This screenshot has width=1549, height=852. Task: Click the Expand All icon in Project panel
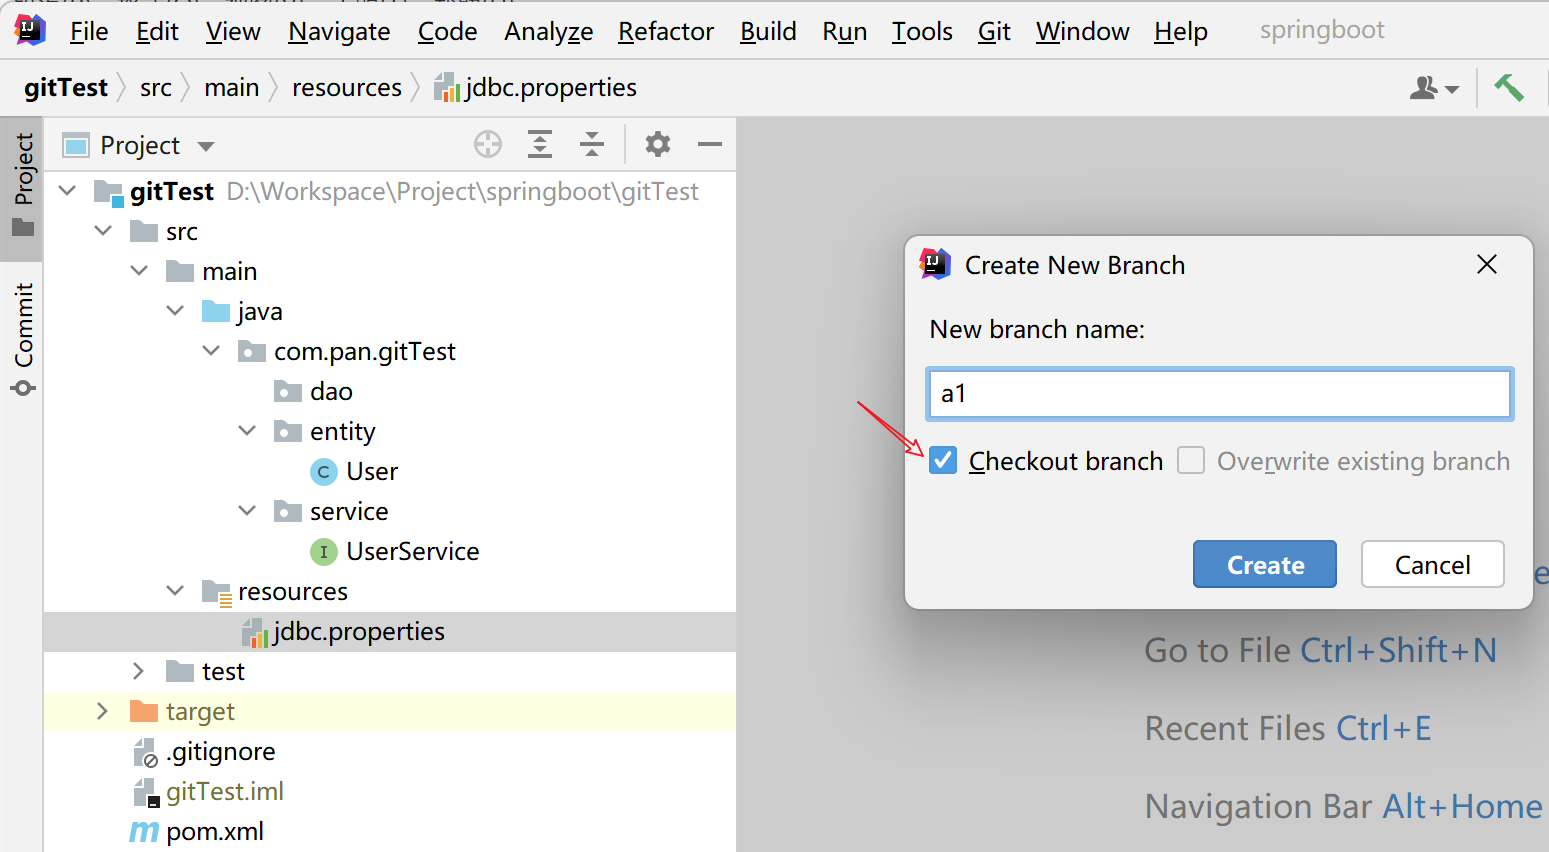pos(540,145)
